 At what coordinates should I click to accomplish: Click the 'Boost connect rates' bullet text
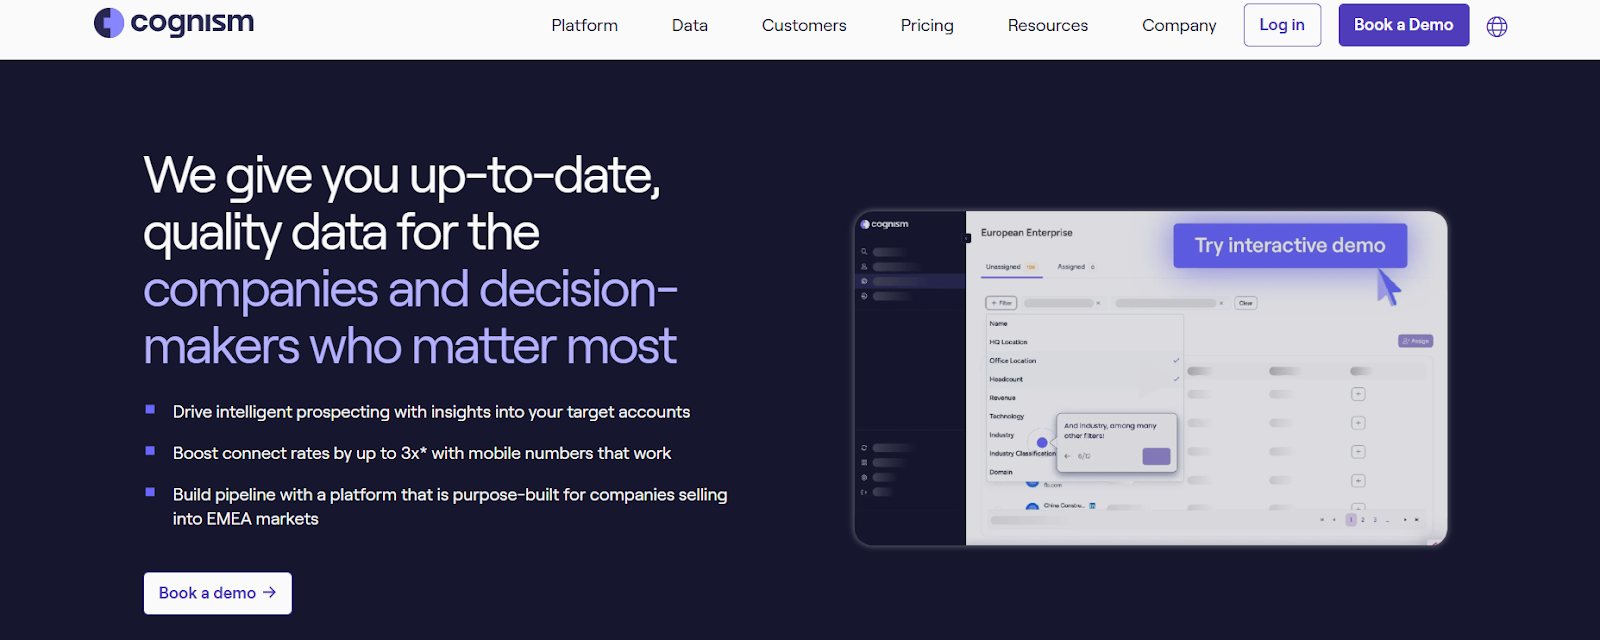point(422,453)
